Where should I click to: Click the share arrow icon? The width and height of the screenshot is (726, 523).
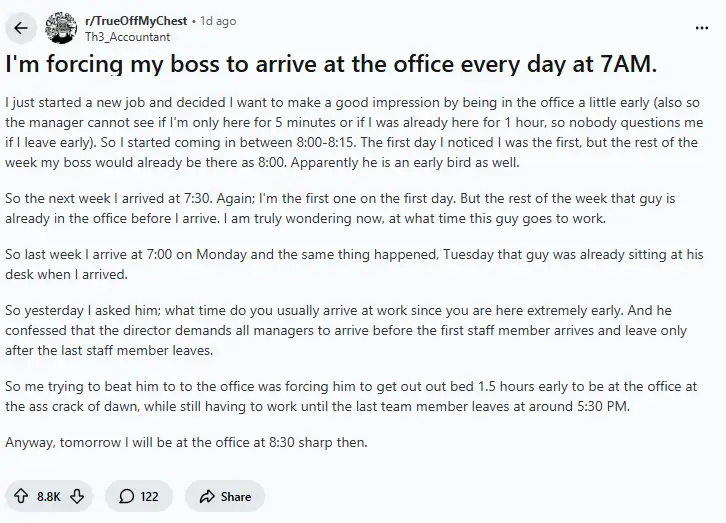(207, 496)
